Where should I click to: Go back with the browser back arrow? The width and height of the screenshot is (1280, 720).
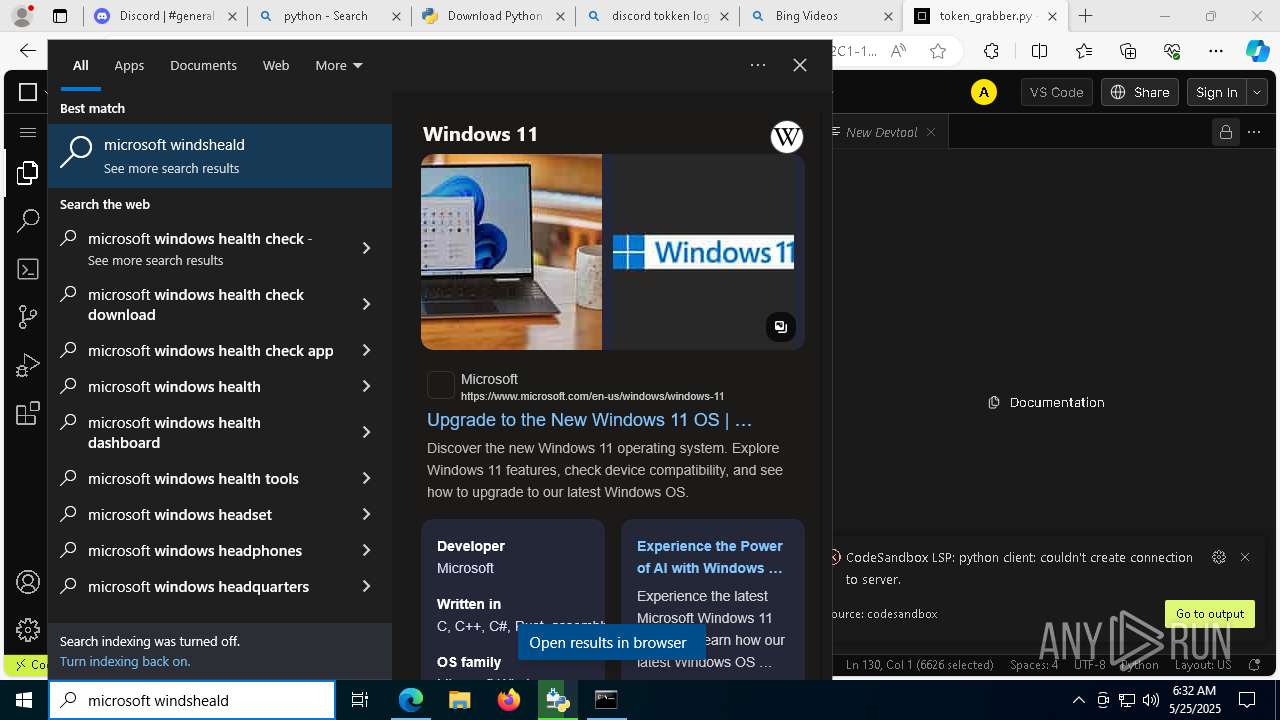28,51
